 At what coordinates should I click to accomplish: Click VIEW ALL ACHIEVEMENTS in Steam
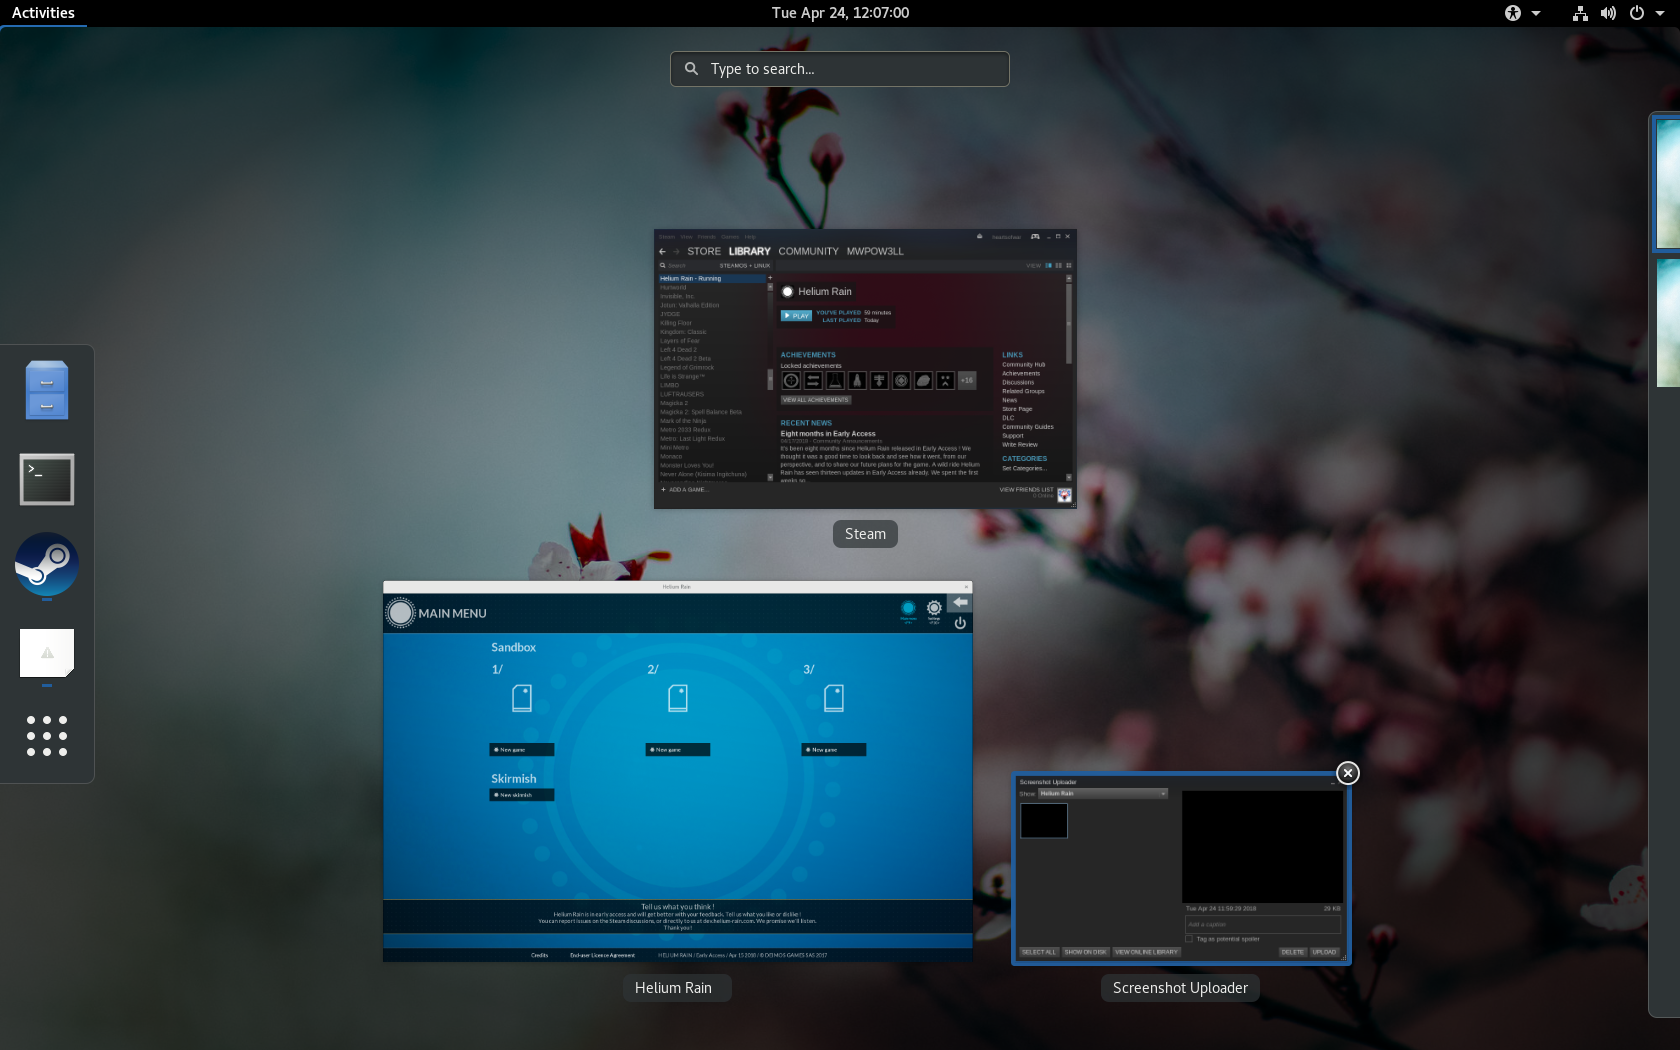pos(816,400)
